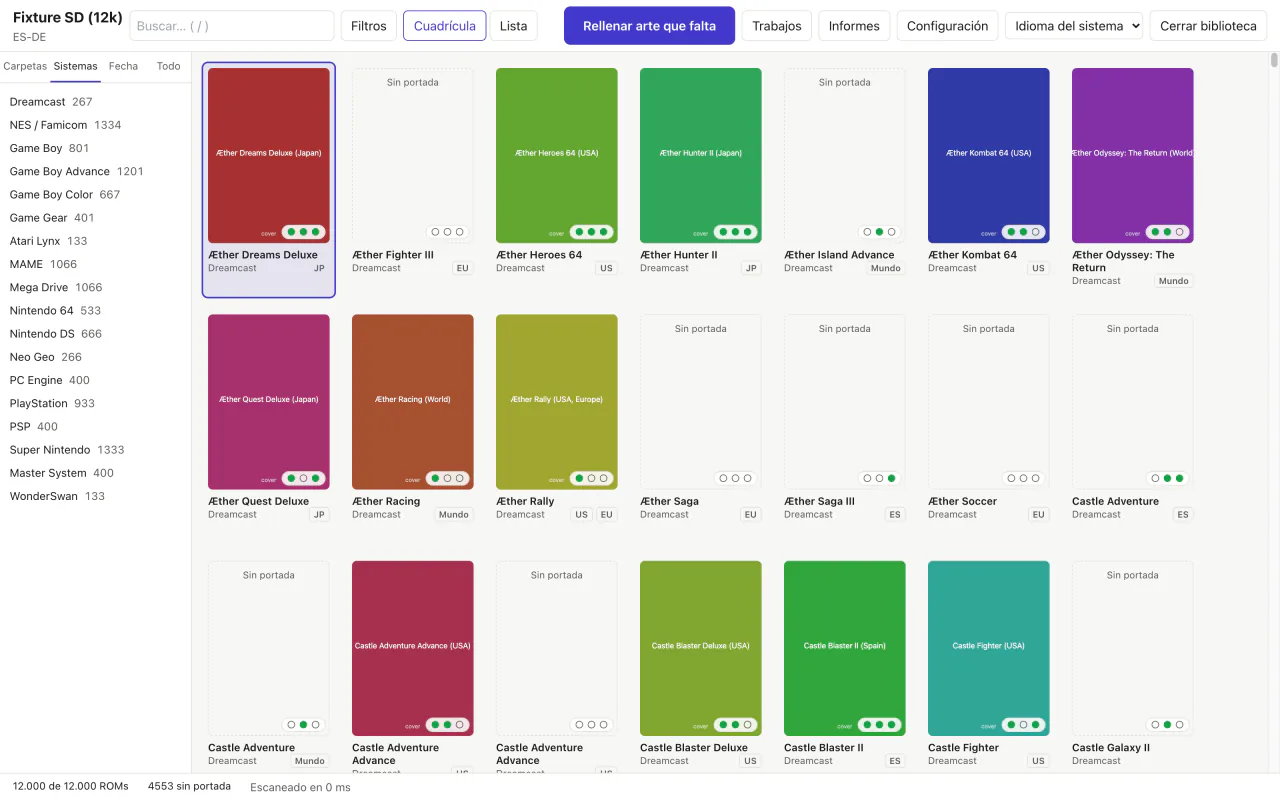Screen dimensions: 1280x800
Task: Click the Æther Rally cover
Action: click(x=557, y=402)
